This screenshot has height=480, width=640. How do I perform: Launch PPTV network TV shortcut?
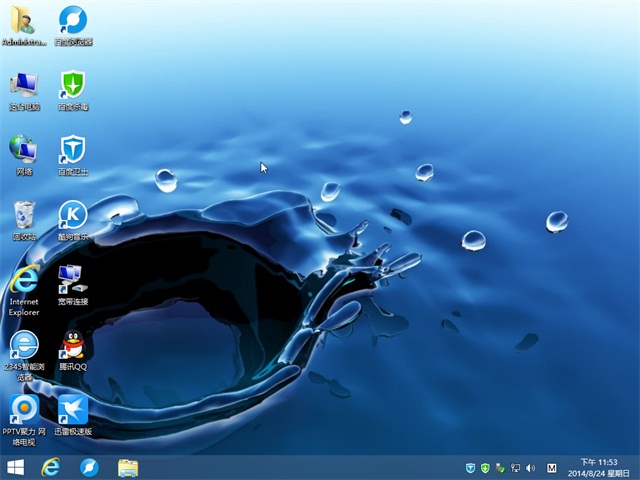coord(23,409)
